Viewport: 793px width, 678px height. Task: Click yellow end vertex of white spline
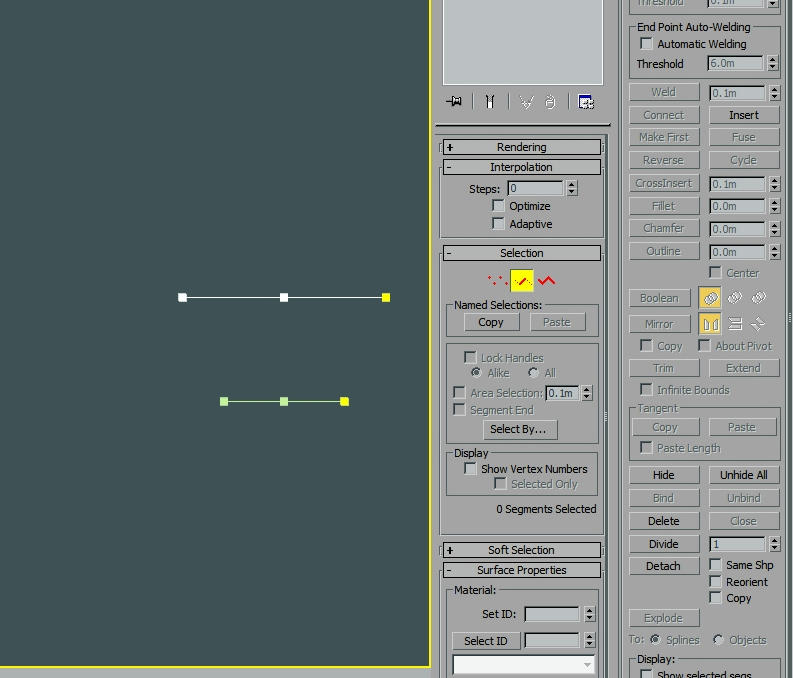[x=386, y=298]
